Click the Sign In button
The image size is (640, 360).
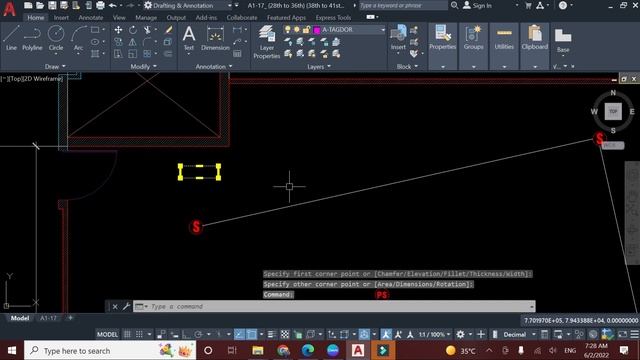tap(478, 5)
